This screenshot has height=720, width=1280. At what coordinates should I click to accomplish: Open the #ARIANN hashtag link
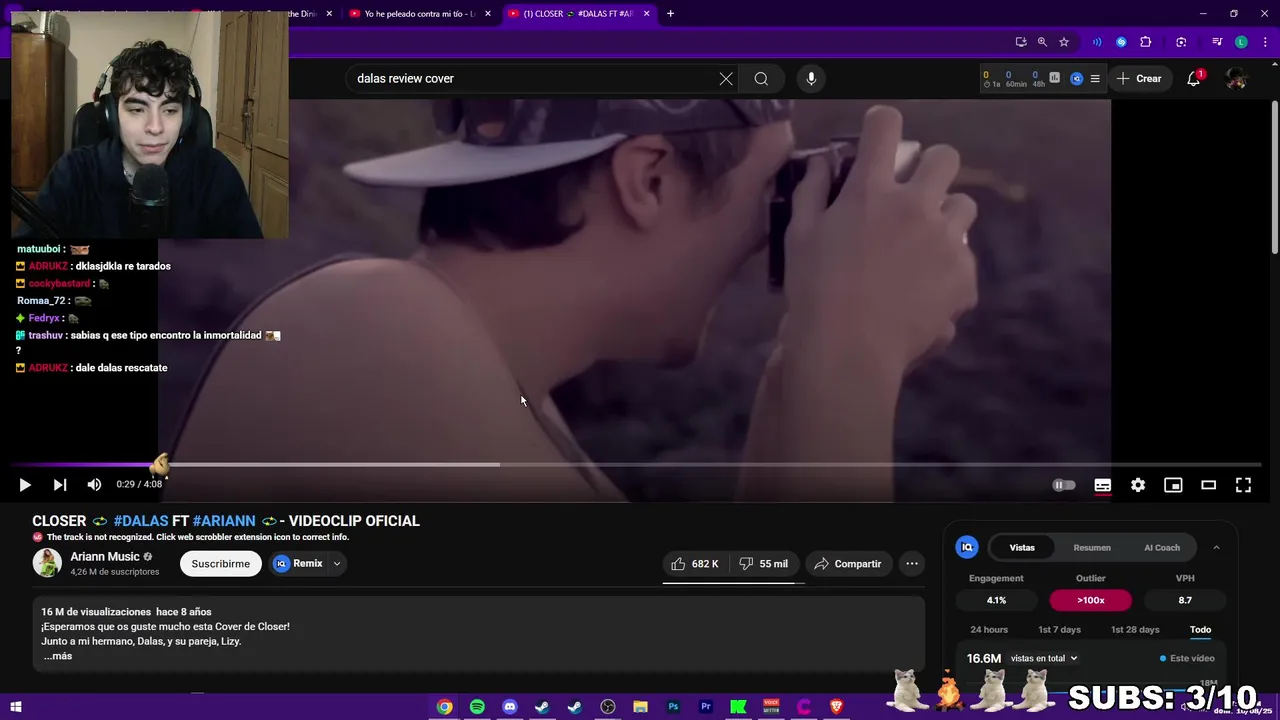pos(224,521)
